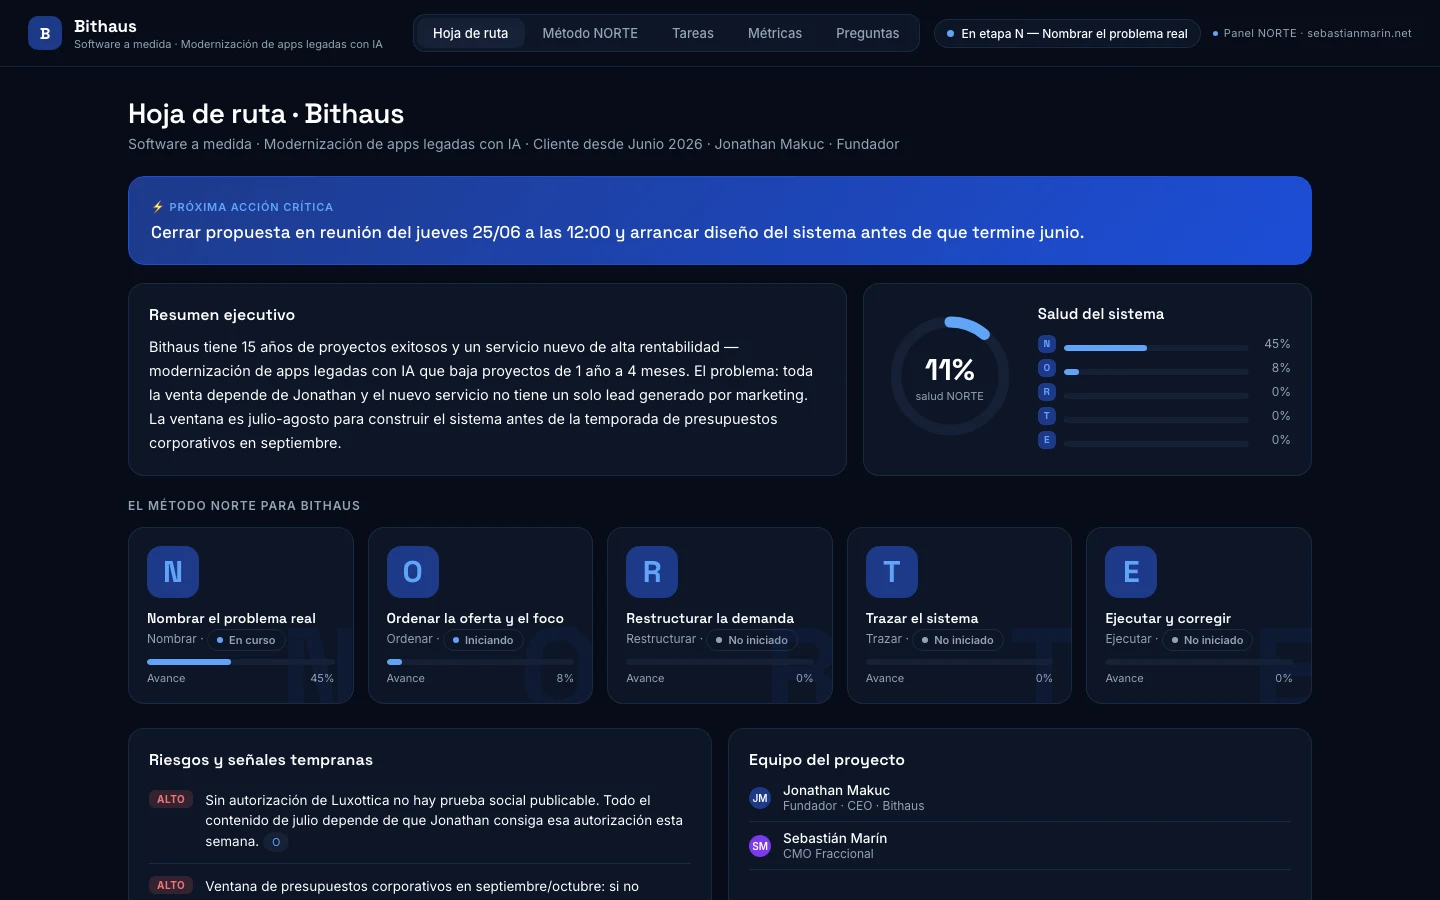1440x900 pixels.
Task: Click the T badge in Salud del sistema
Action: 1047,416
